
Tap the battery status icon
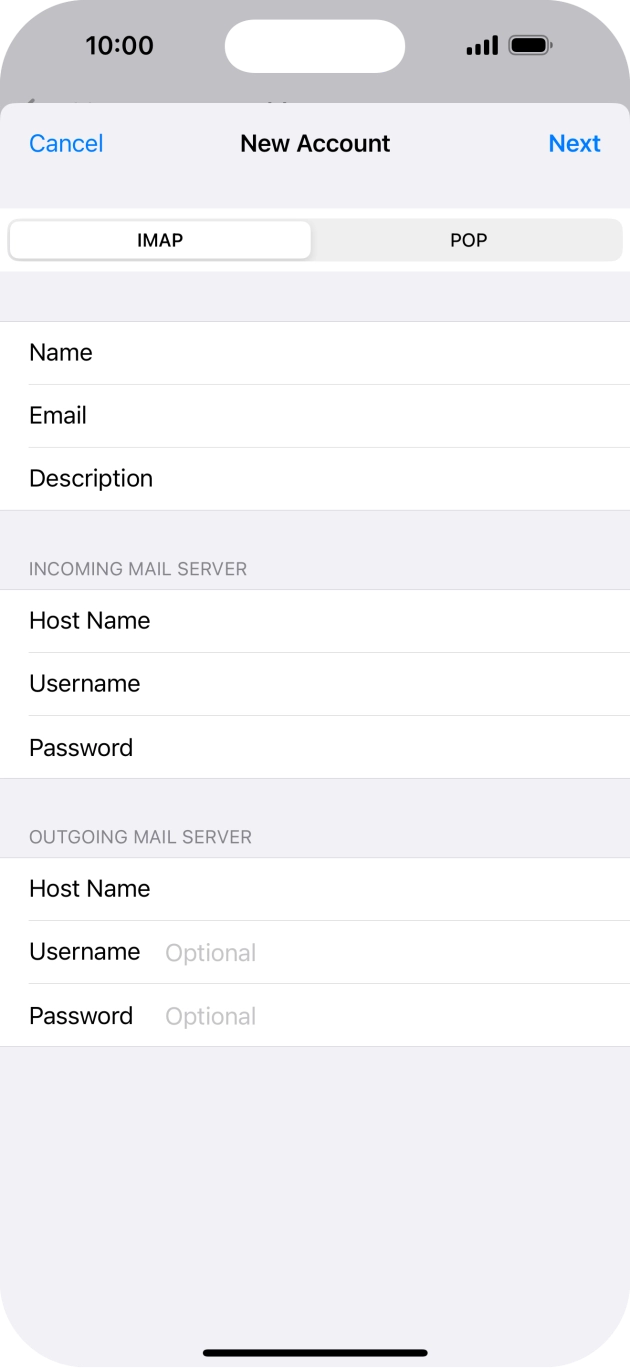coord(528,45)
